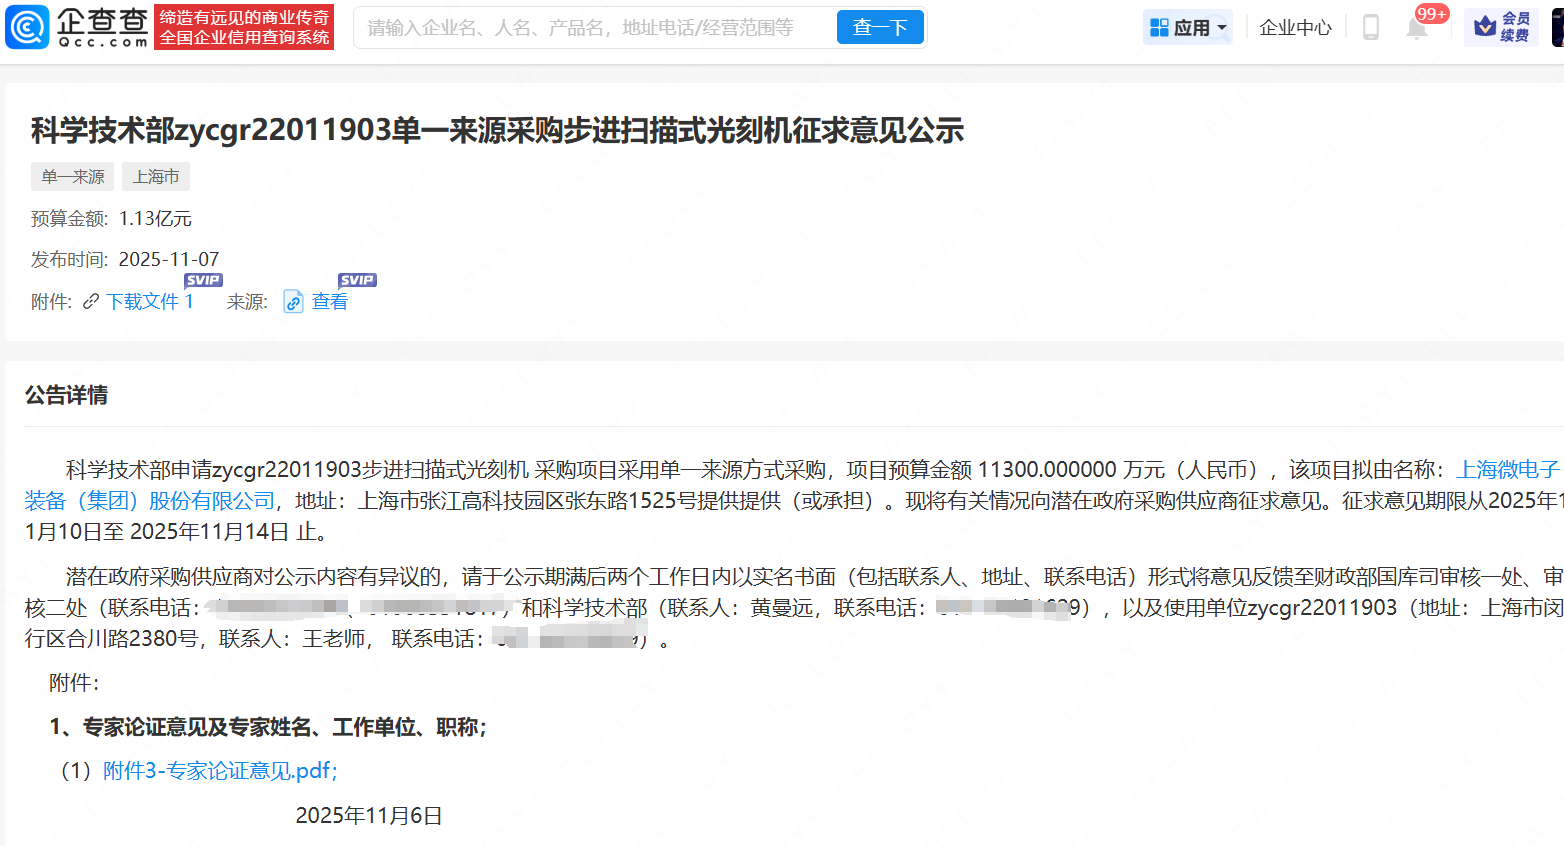1564x846 pixels.
Task: Click the 企查查 logo icon
Action: [26, 26]
